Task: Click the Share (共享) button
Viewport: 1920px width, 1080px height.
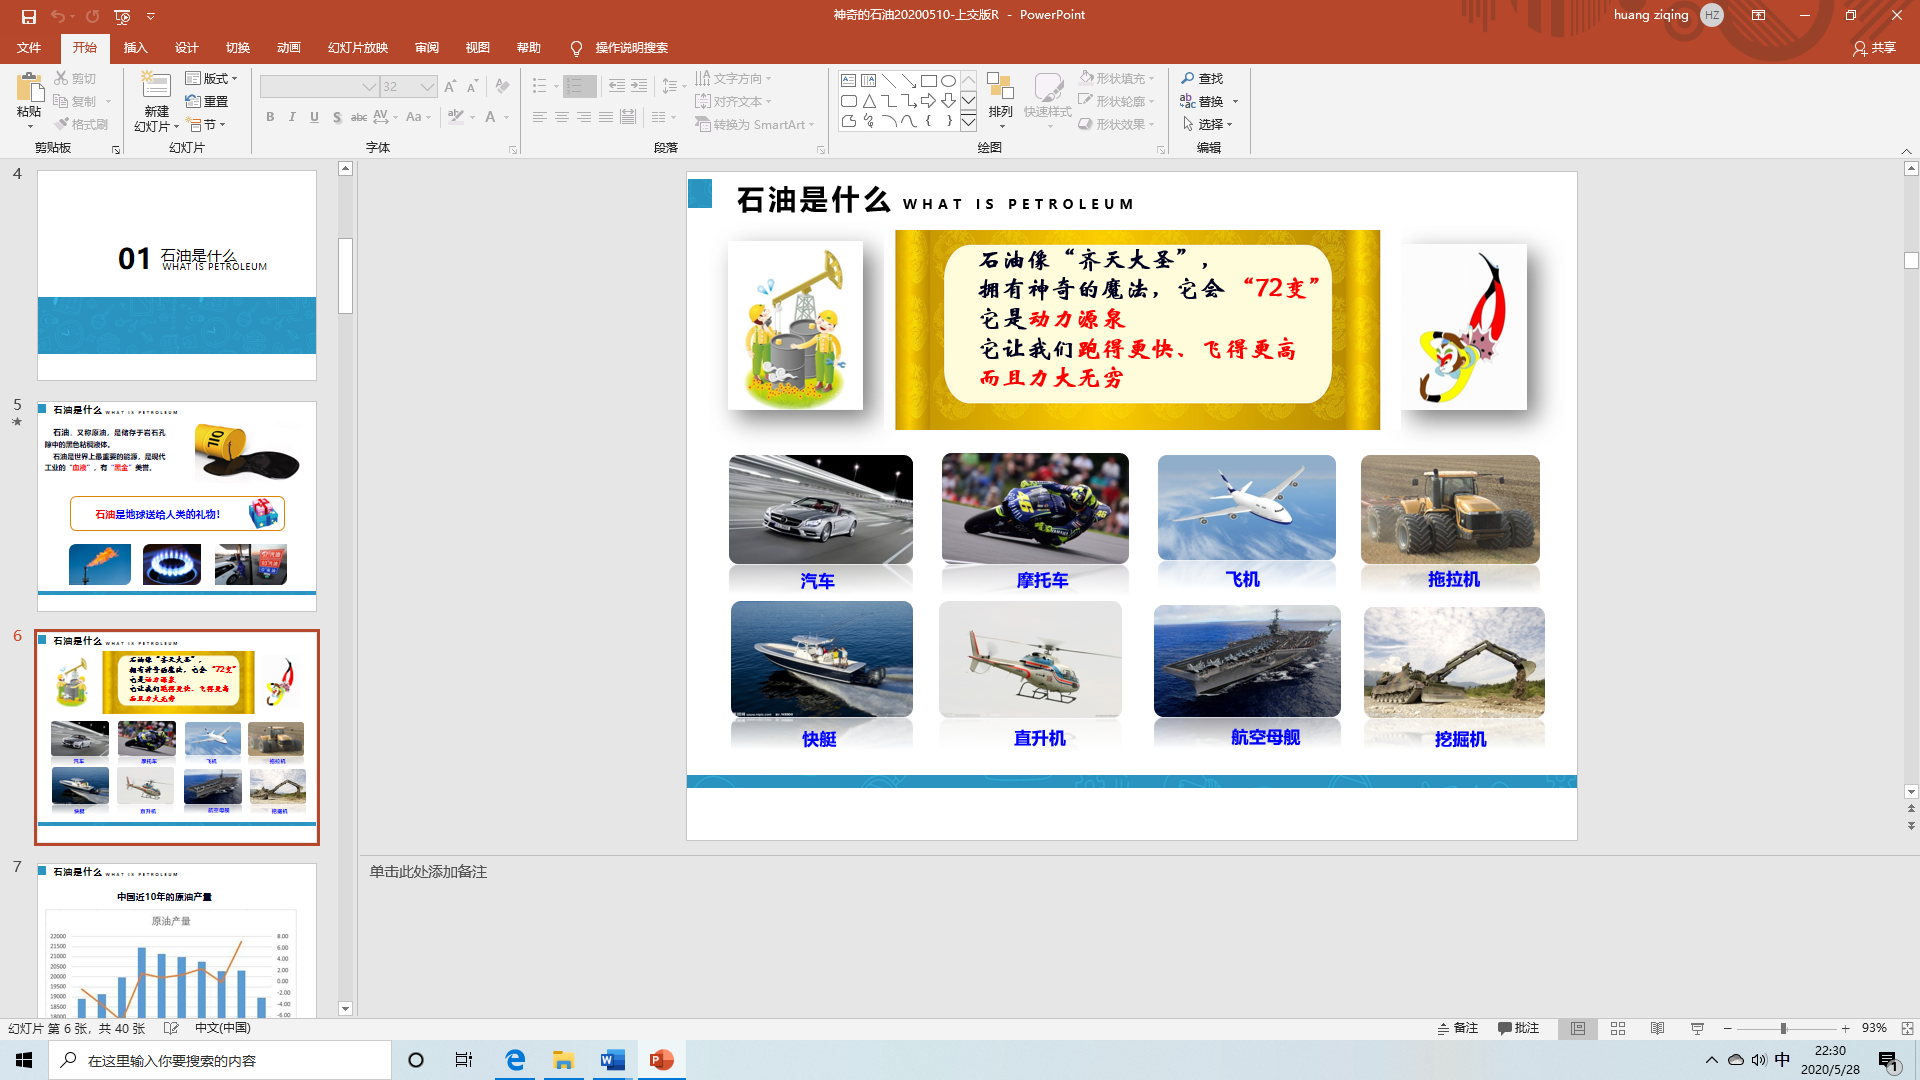Action: coord(1874,48)
